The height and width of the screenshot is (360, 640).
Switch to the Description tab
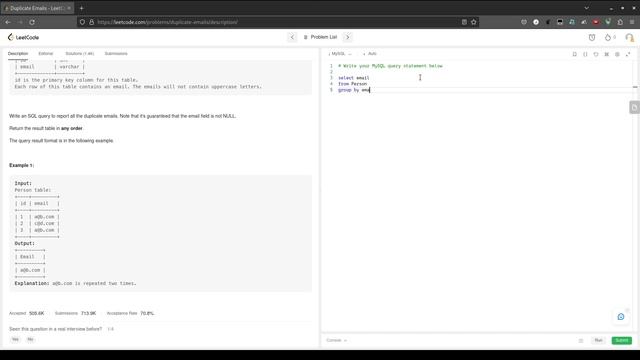pyautogui.click(x=18, y=53)
